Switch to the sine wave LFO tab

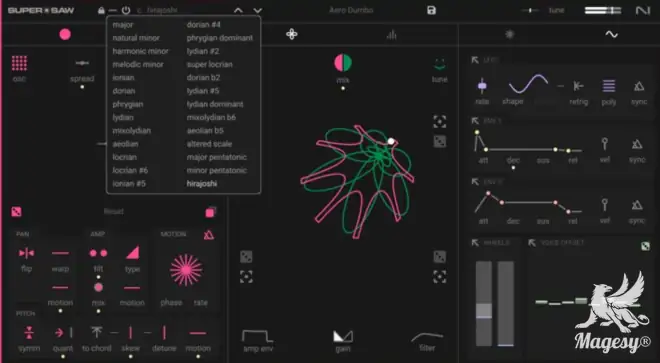[x=612, y=35]
